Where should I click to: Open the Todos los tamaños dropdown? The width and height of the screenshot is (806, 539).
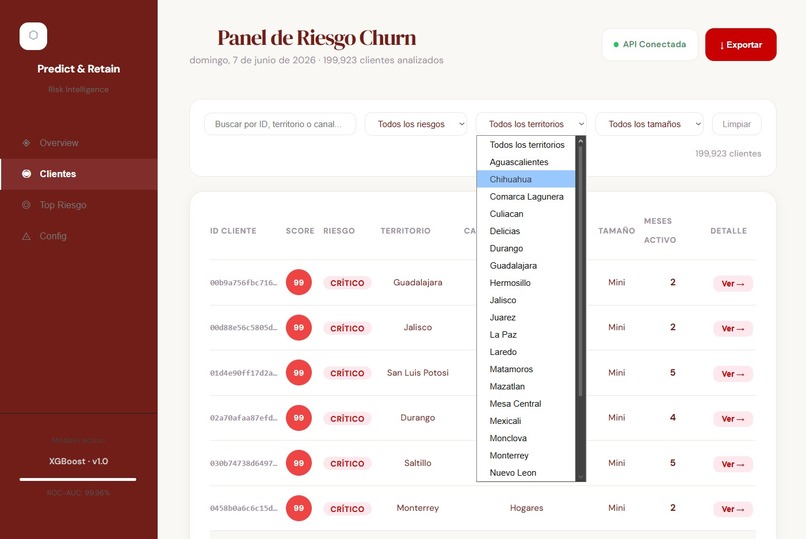coord(649,124)
